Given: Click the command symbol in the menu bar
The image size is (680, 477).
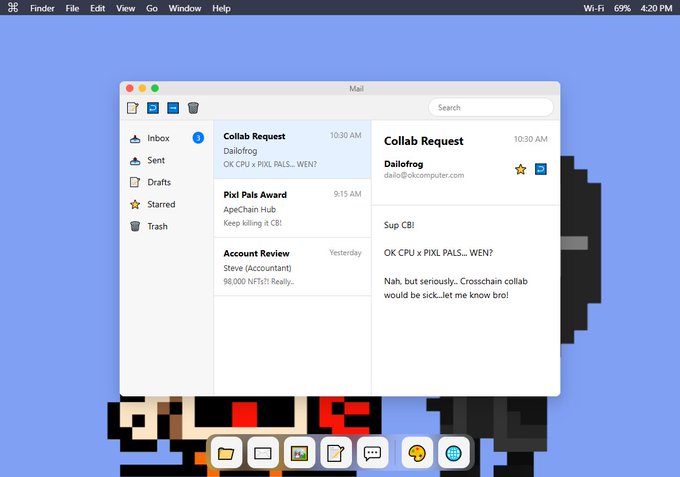Looking at the screenshot, I should (13, 8).
